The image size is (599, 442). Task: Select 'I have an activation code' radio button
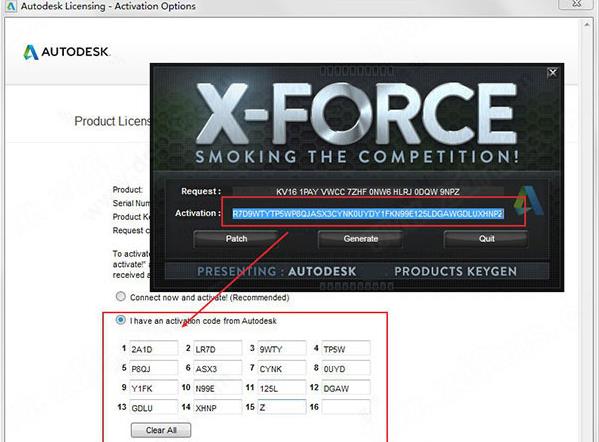(x=120, y=320)
